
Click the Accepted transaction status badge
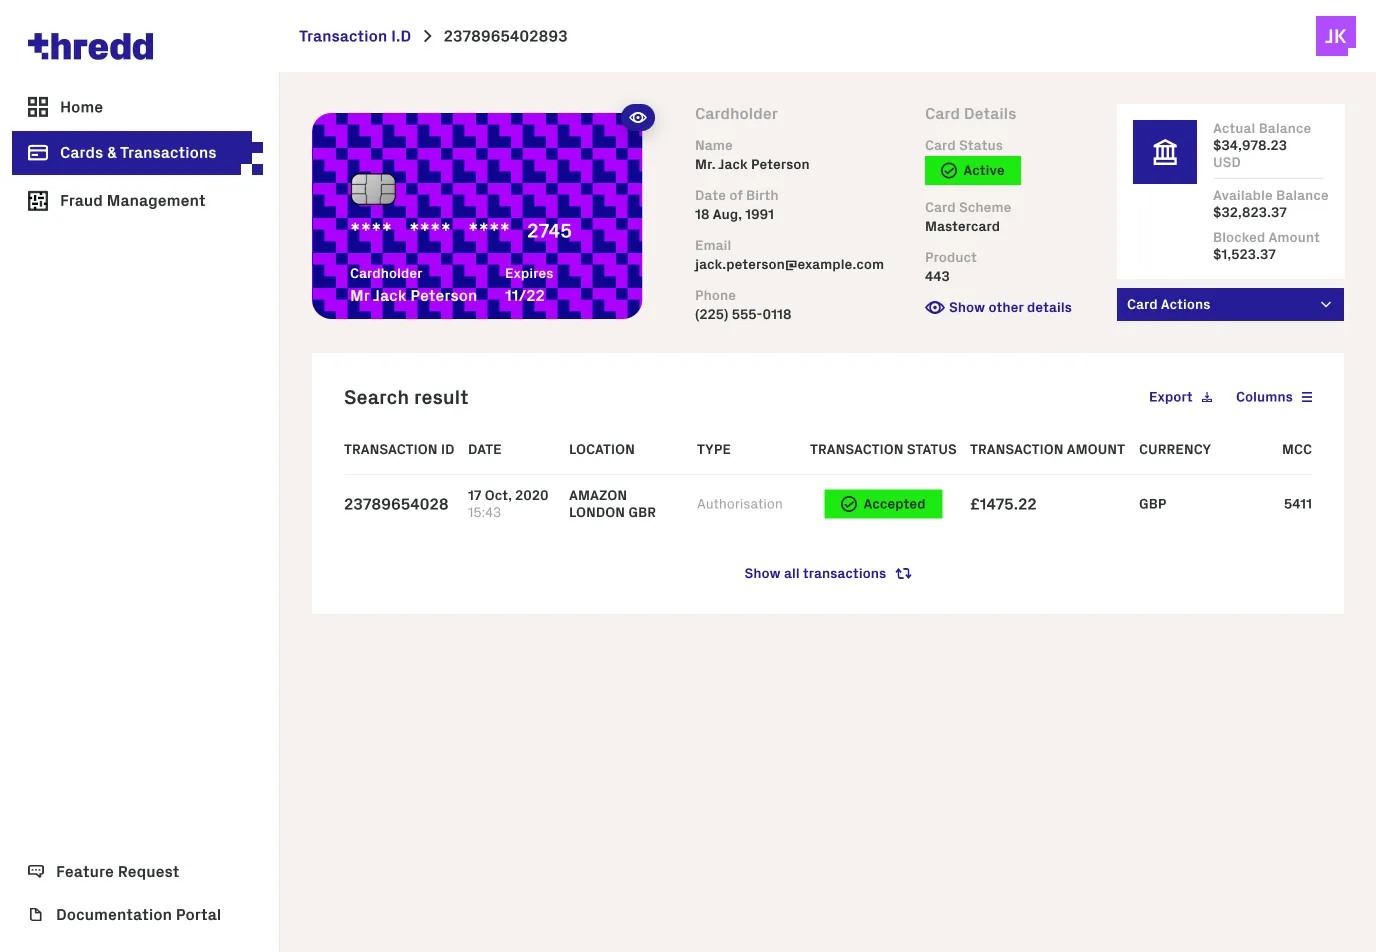click(883, 504)
